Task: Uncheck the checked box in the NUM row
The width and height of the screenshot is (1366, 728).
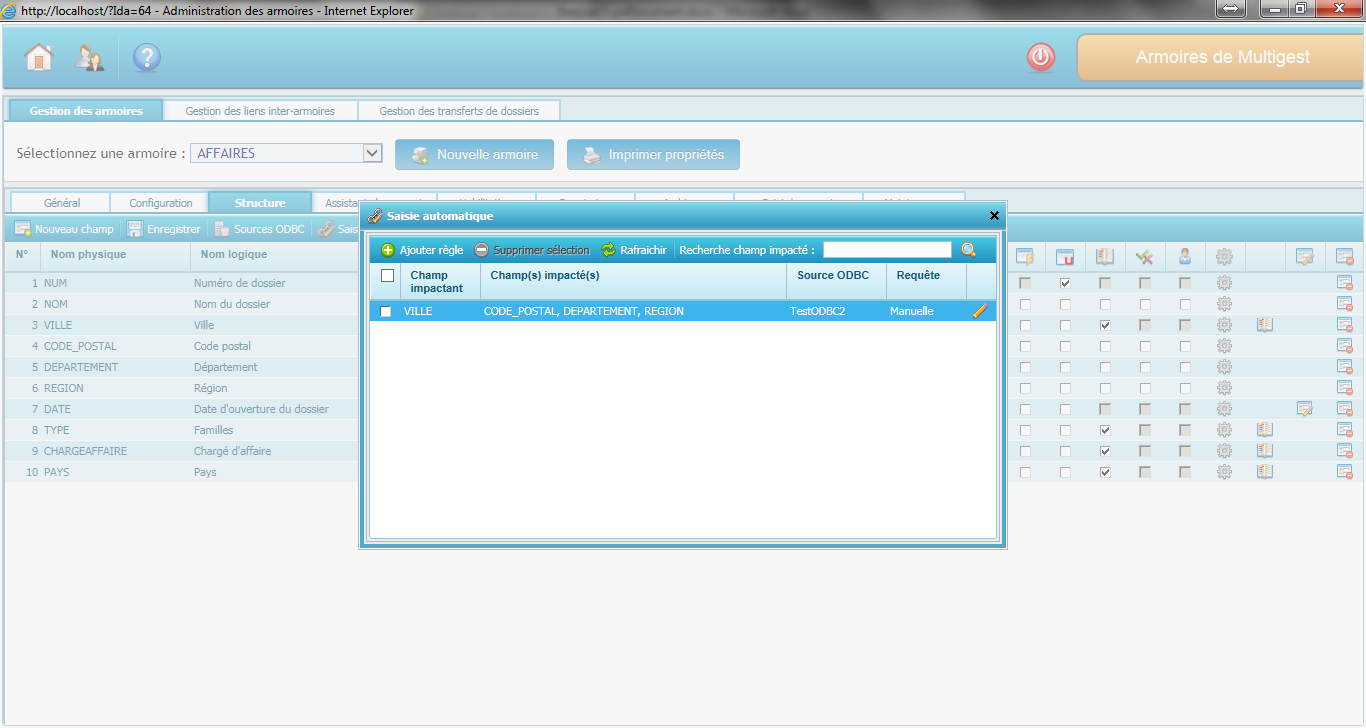Action: (x=1065, y=284)
